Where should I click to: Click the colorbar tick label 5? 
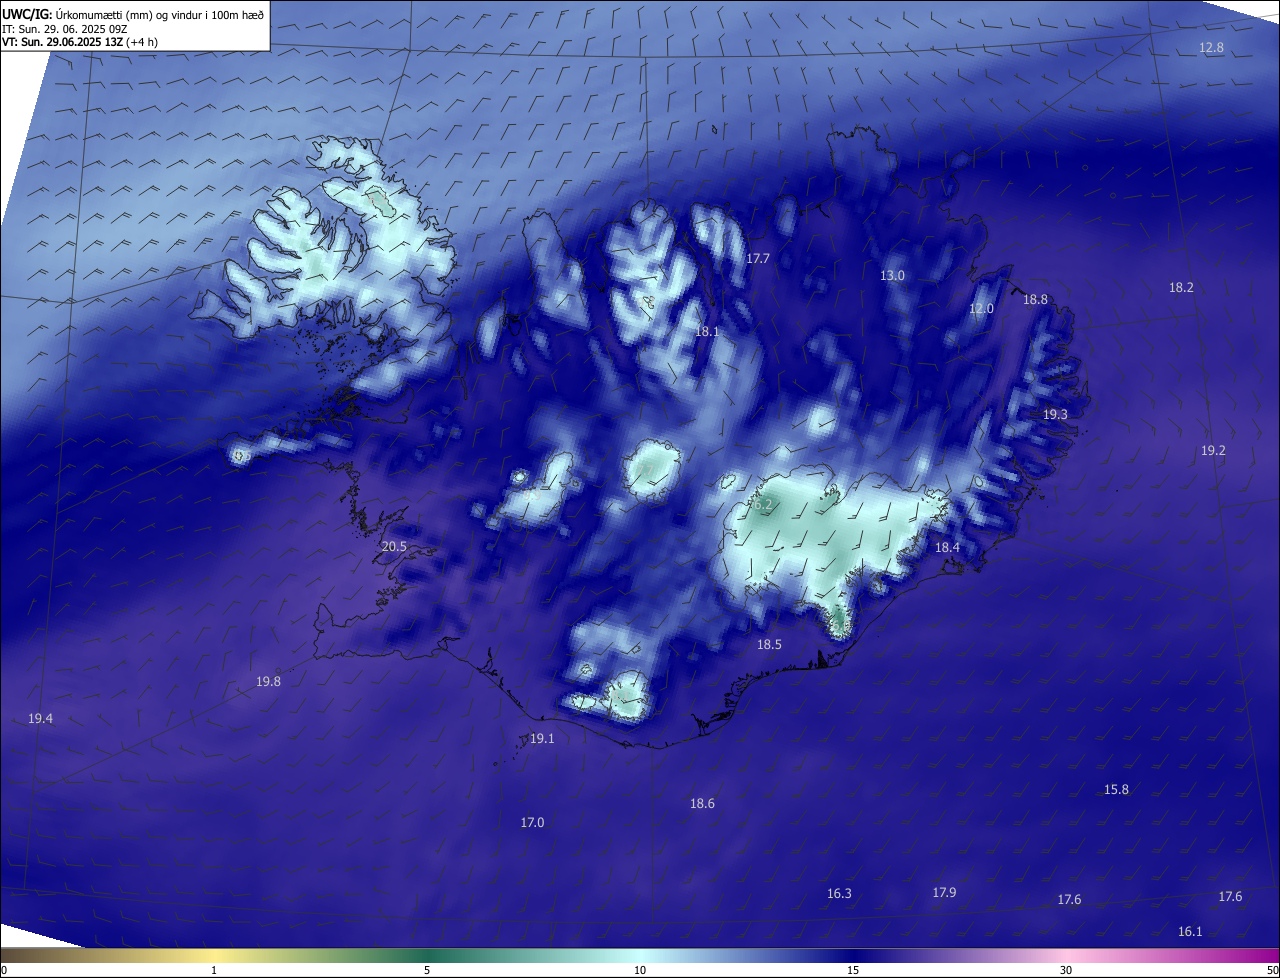point(427,971)
